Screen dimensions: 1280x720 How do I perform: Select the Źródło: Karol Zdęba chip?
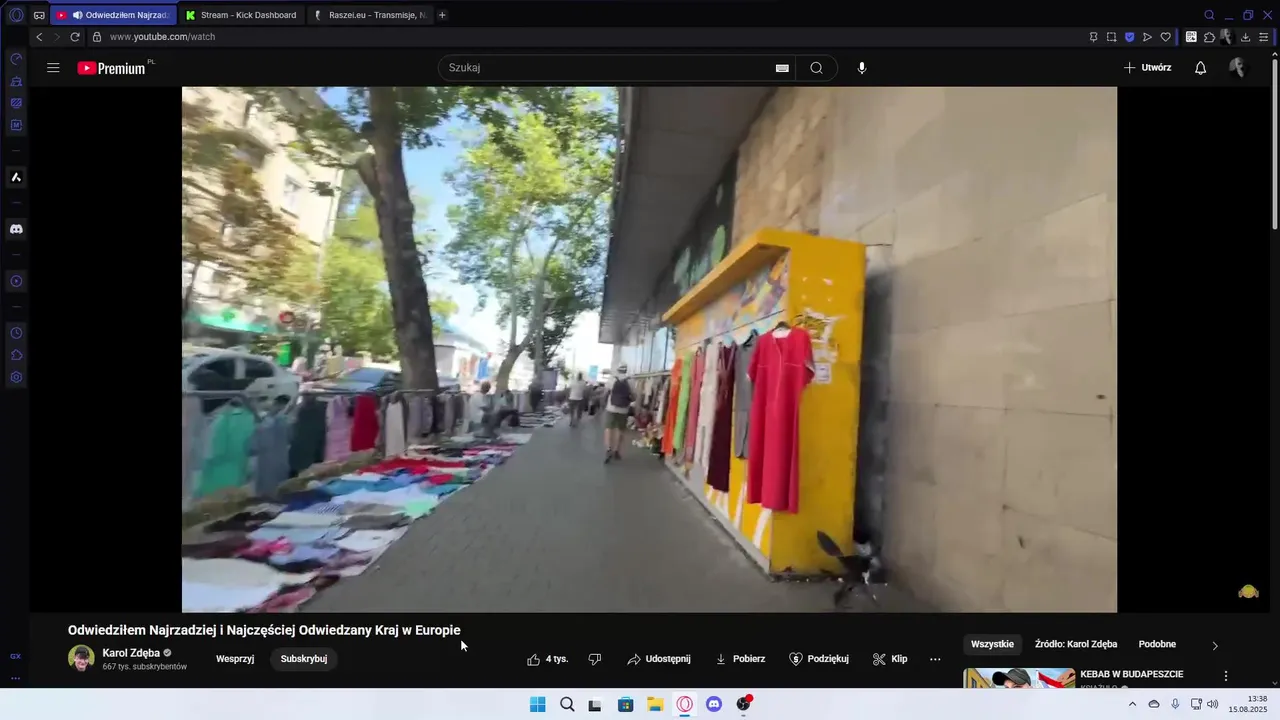click(1076, 645)
